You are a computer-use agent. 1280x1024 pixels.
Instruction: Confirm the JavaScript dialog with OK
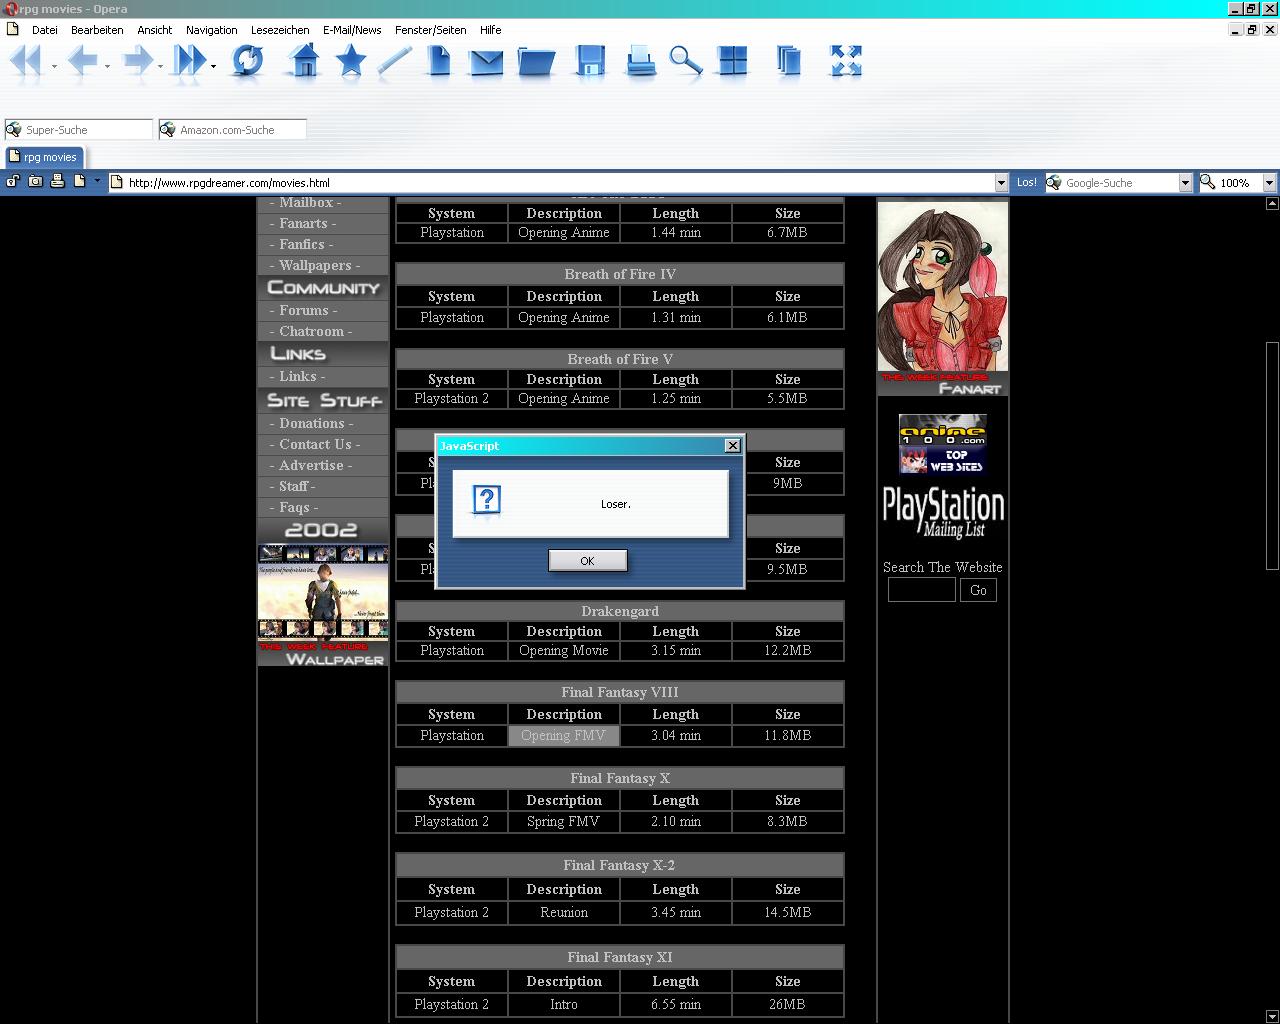(x=588, y=561)
